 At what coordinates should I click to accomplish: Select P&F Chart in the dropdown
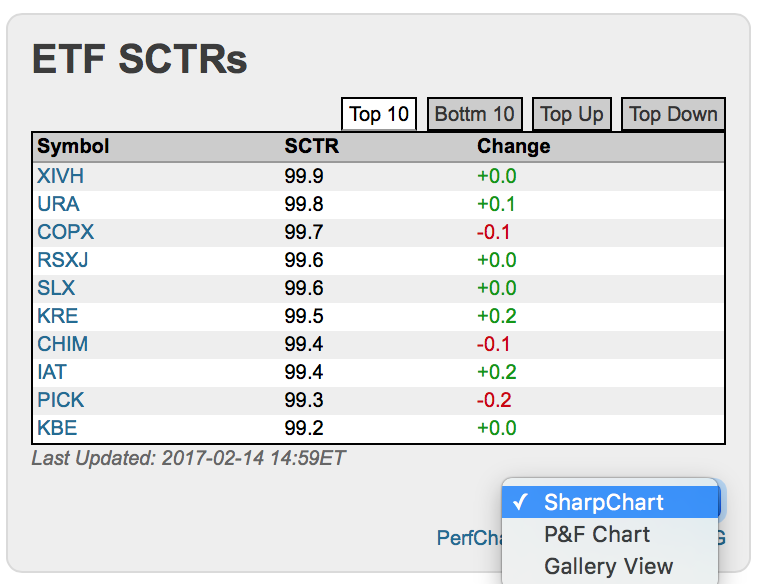click(x=596, y=534)
